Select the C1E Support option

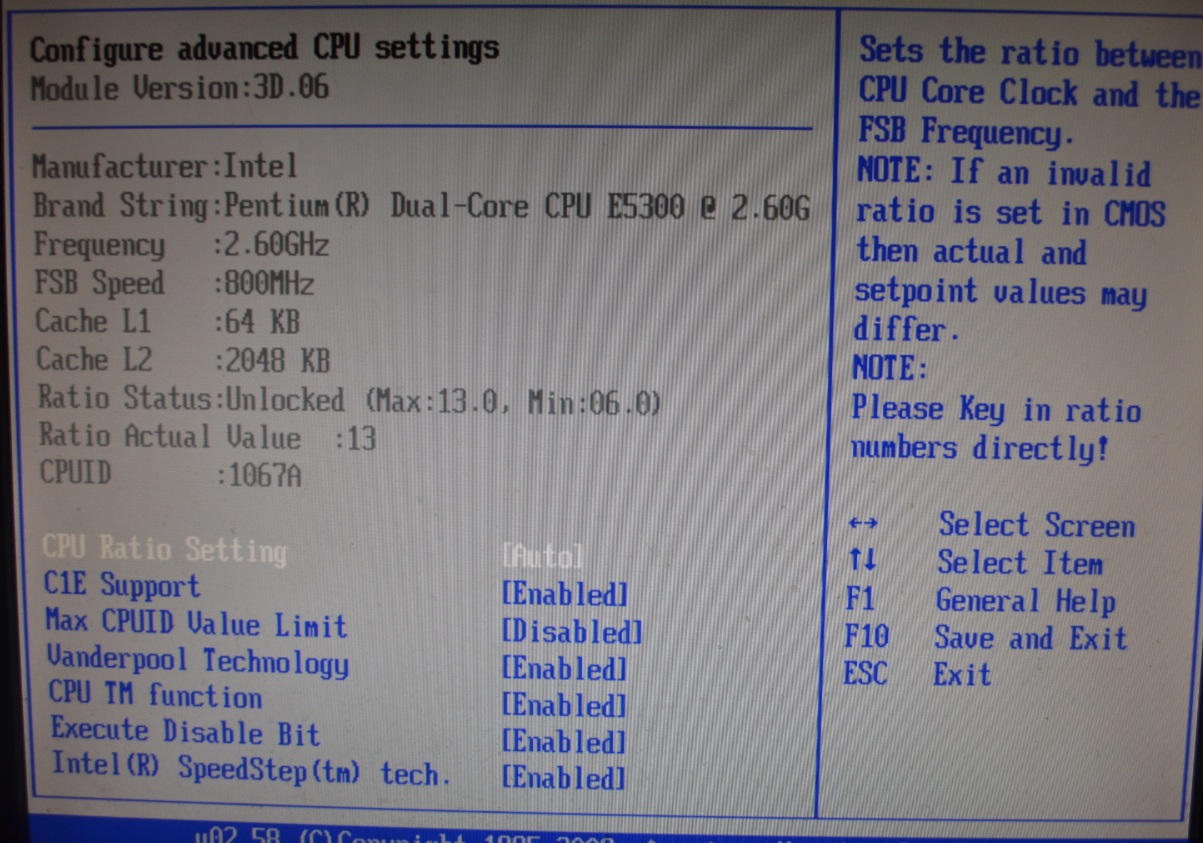[122, 586]
